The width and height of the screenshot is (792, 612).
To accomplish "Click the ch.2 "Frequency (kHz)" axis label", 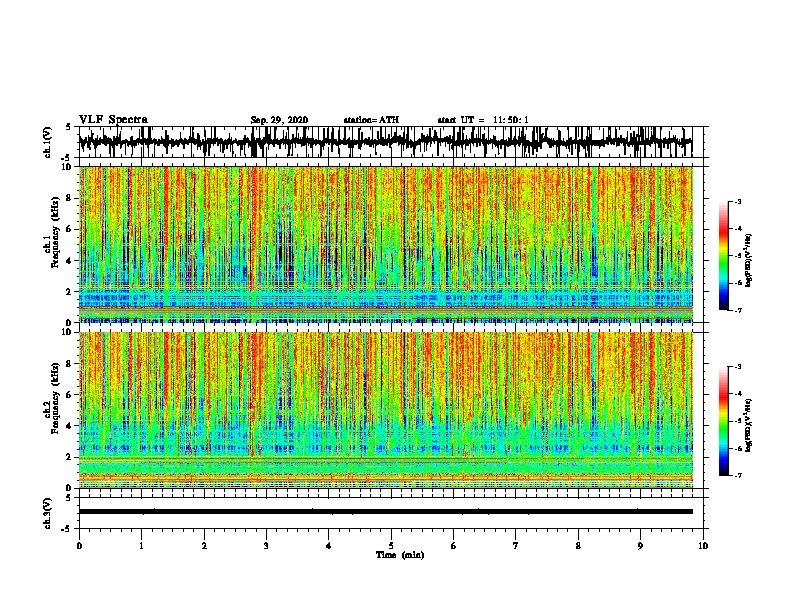I will tap(55, 399).
